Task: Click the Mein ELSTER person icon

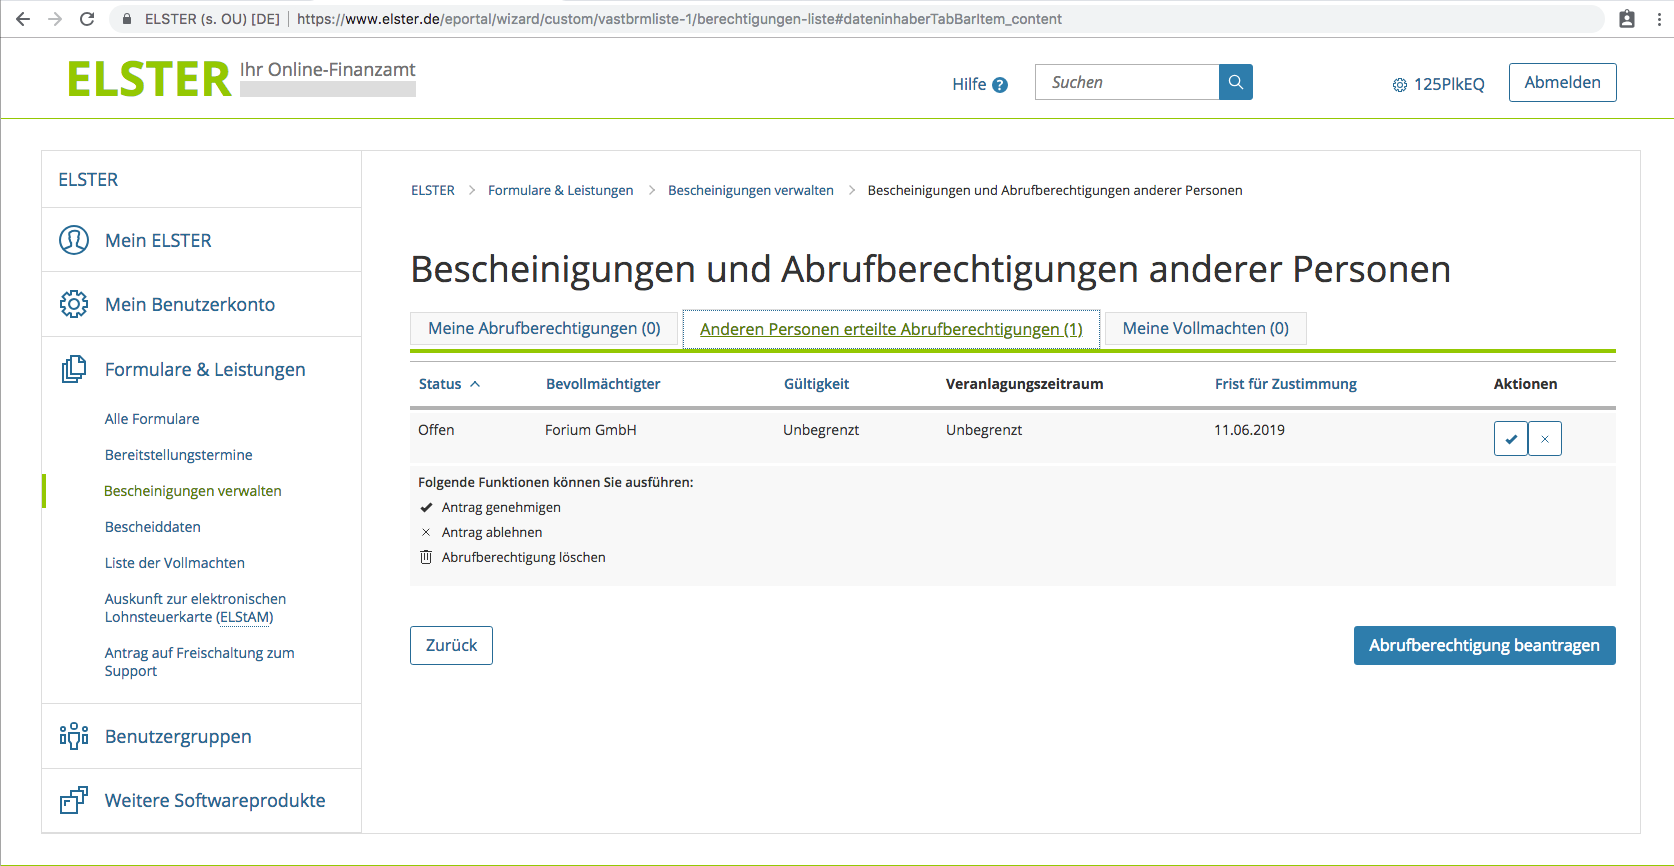Action: [74, 240]
